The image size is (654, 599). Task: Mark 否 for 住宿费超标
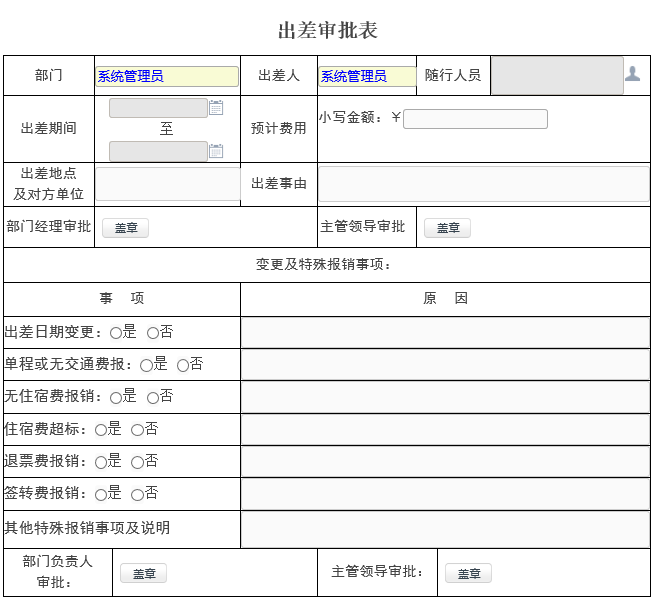137,430
